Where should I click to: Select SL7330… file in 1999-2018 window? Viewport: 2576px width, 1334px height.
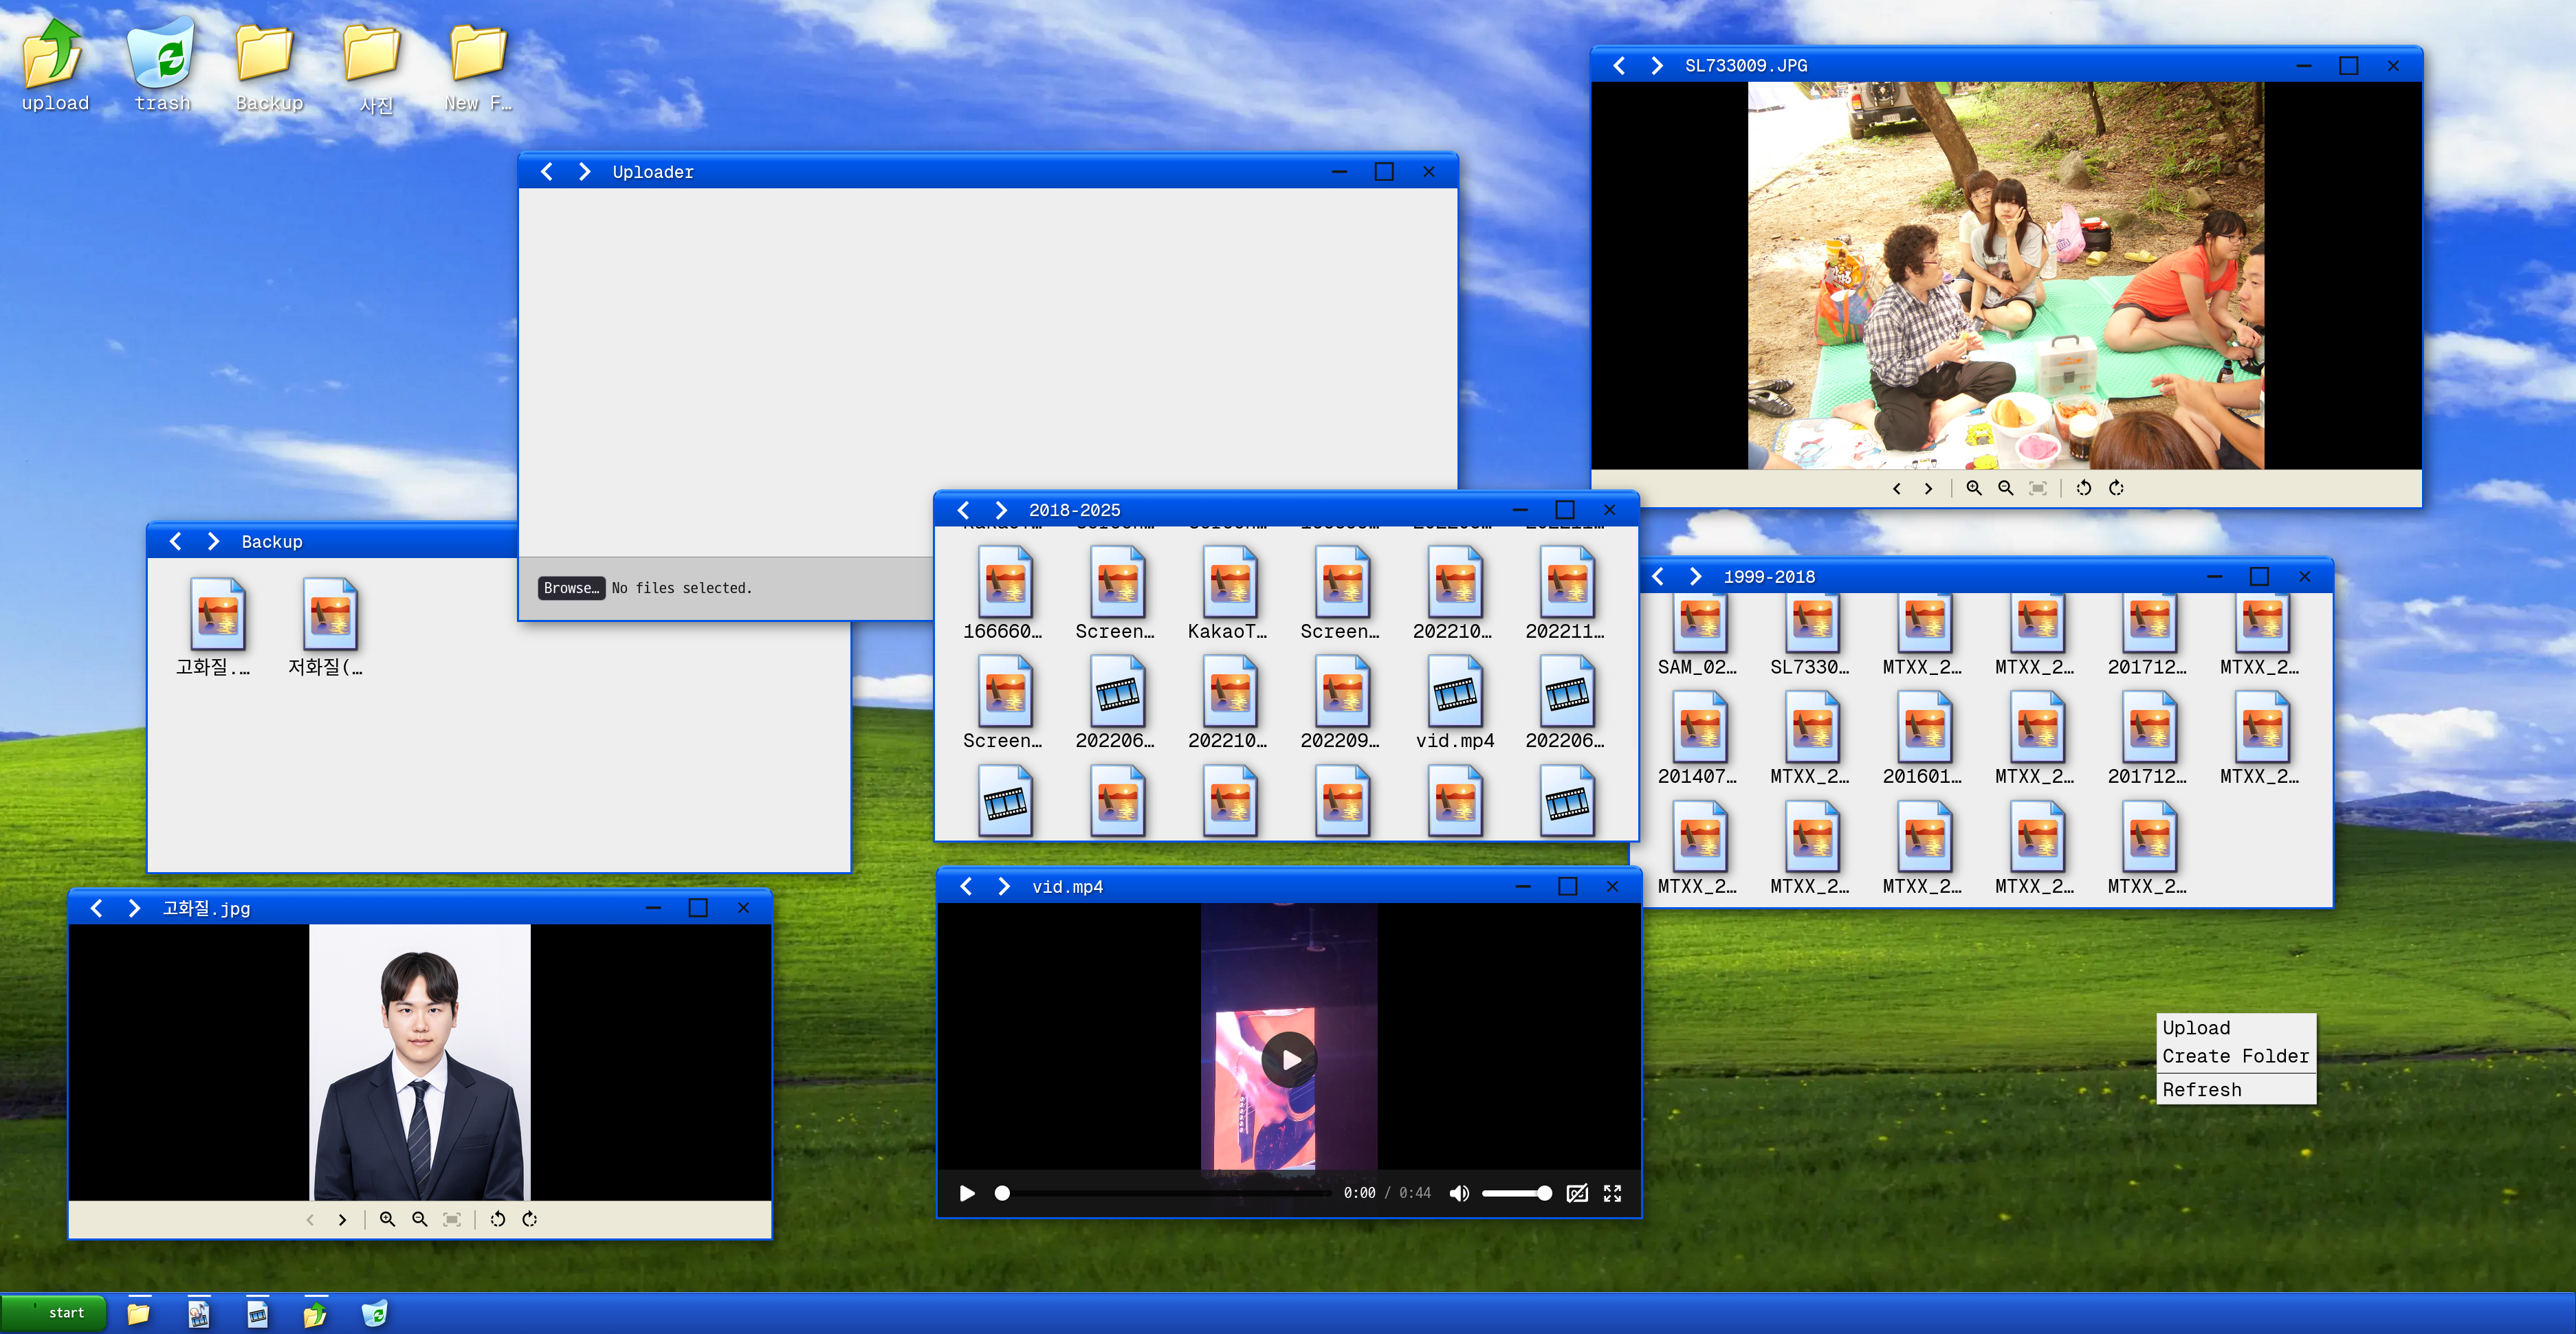click(x=1812, y=635)
